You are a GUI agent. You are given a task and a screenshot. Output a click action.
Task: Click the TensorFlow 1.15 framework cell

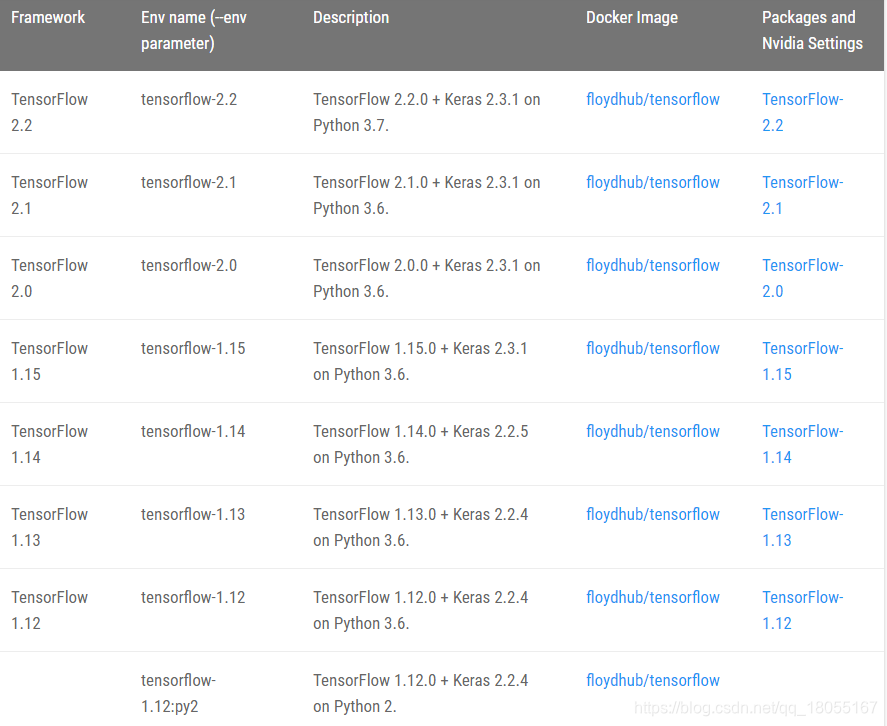50,361
